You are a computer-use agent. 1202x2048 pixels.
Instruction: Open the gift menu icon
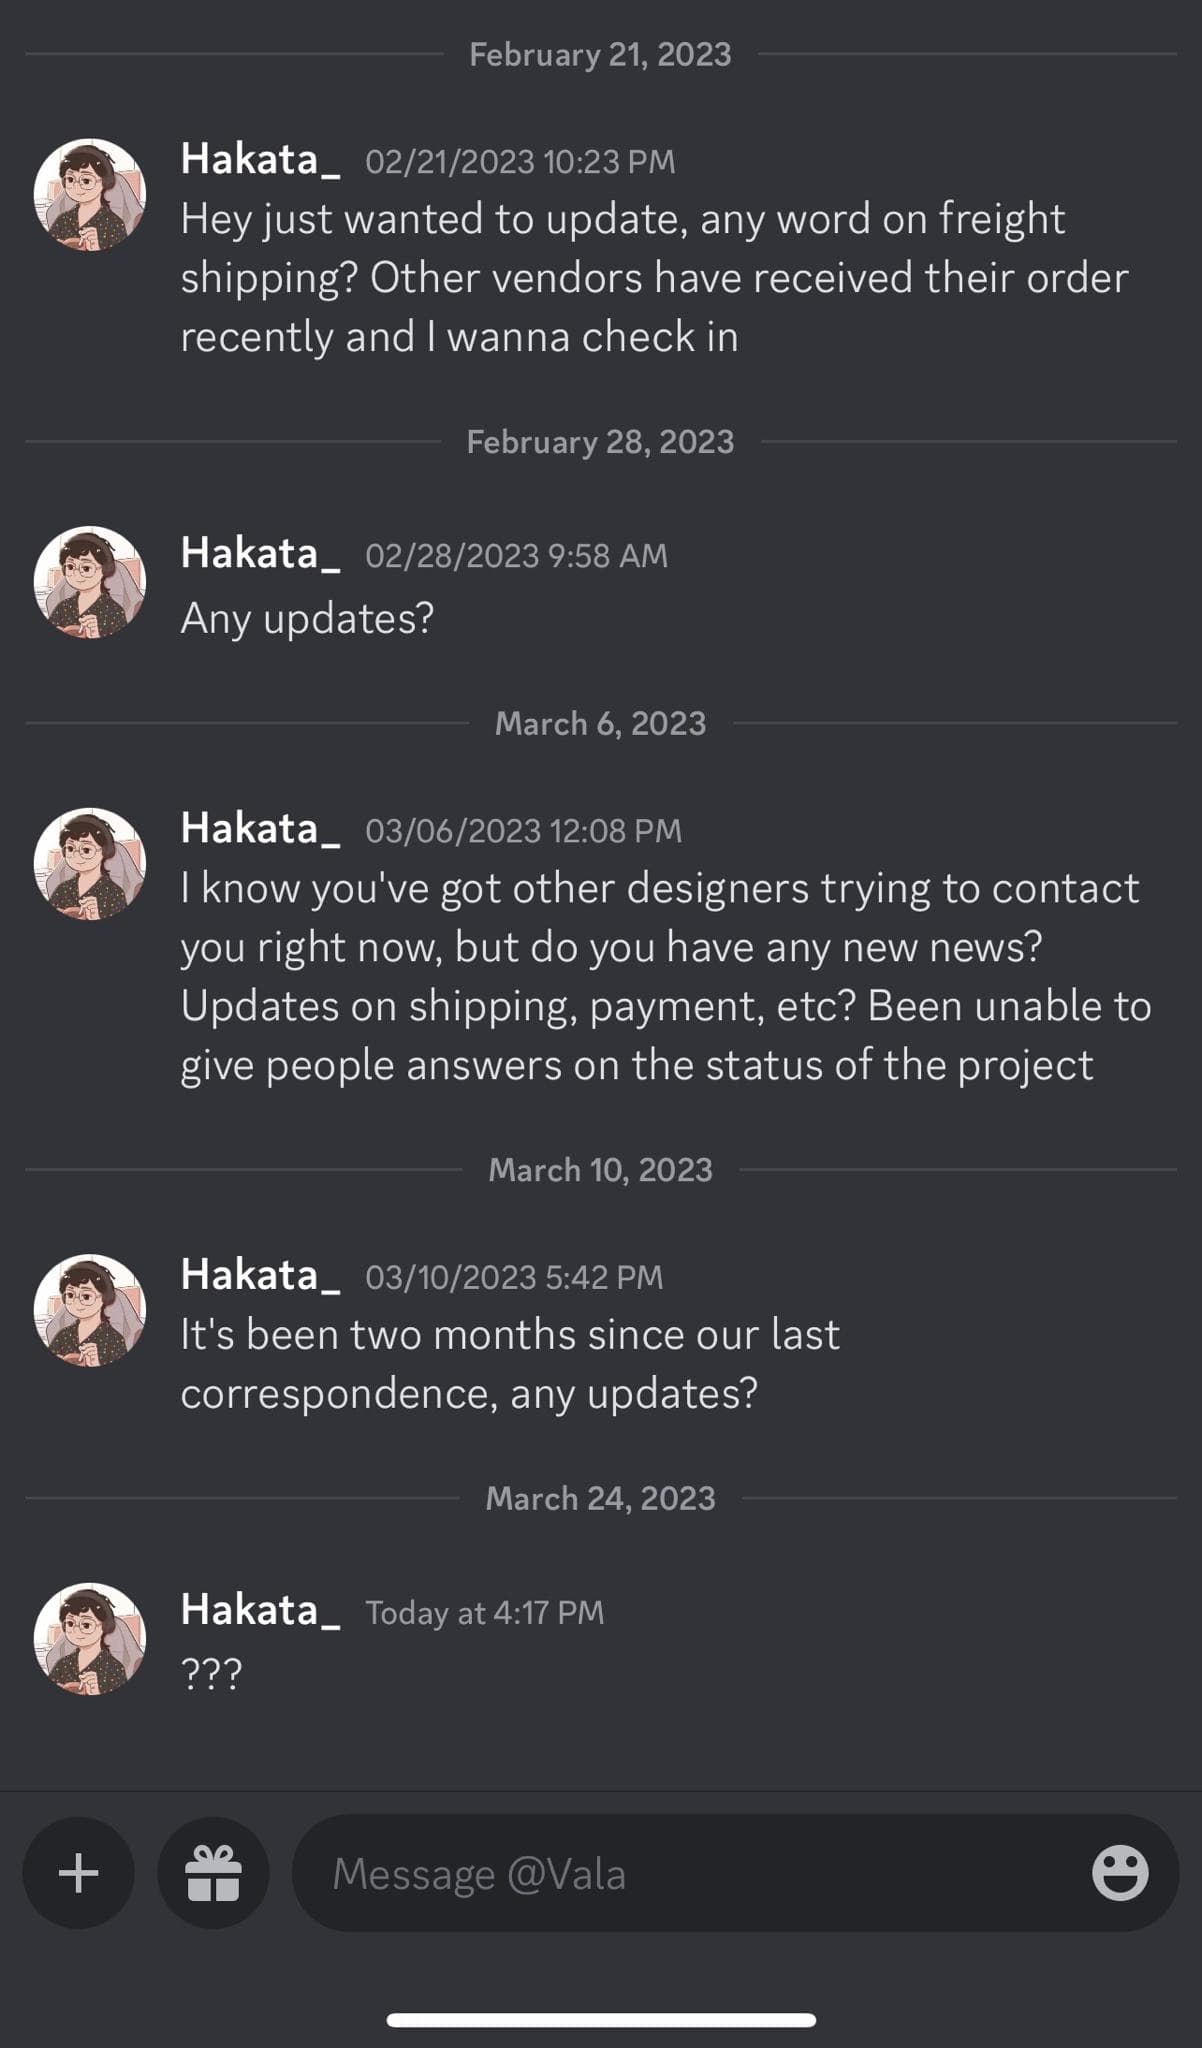coord(211,1874)
